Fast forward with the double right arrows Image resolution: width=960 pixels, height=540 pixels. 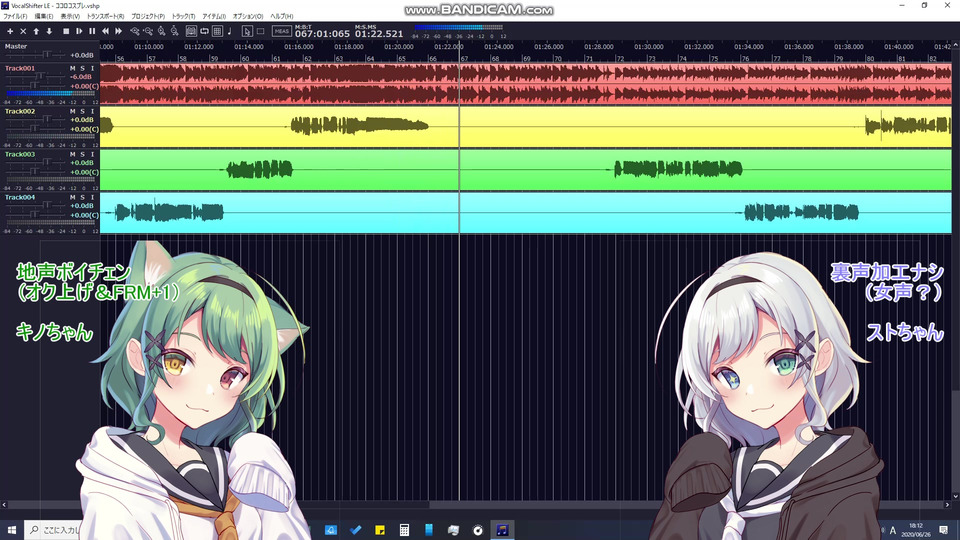pyautogui.click(x=119, y=31)
